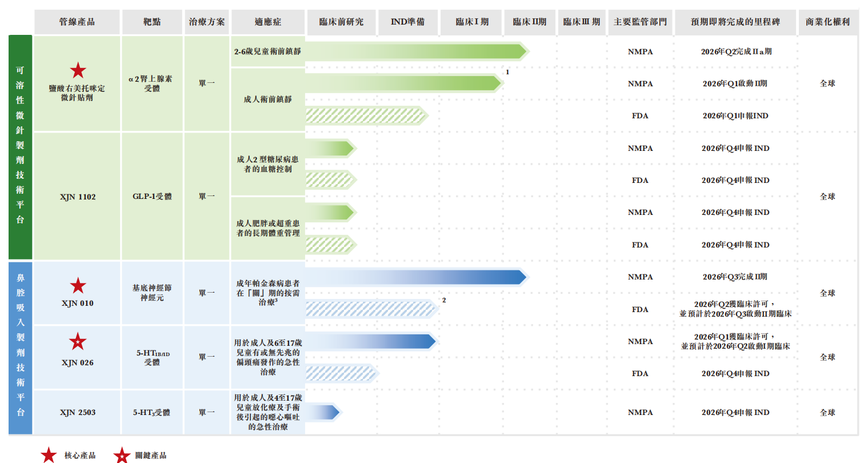Screen dimensions: 860x463
Task: Click the indication 2-6歲兒童術前鎮靜
Action: pyautogui.click(x=268, y=52)
